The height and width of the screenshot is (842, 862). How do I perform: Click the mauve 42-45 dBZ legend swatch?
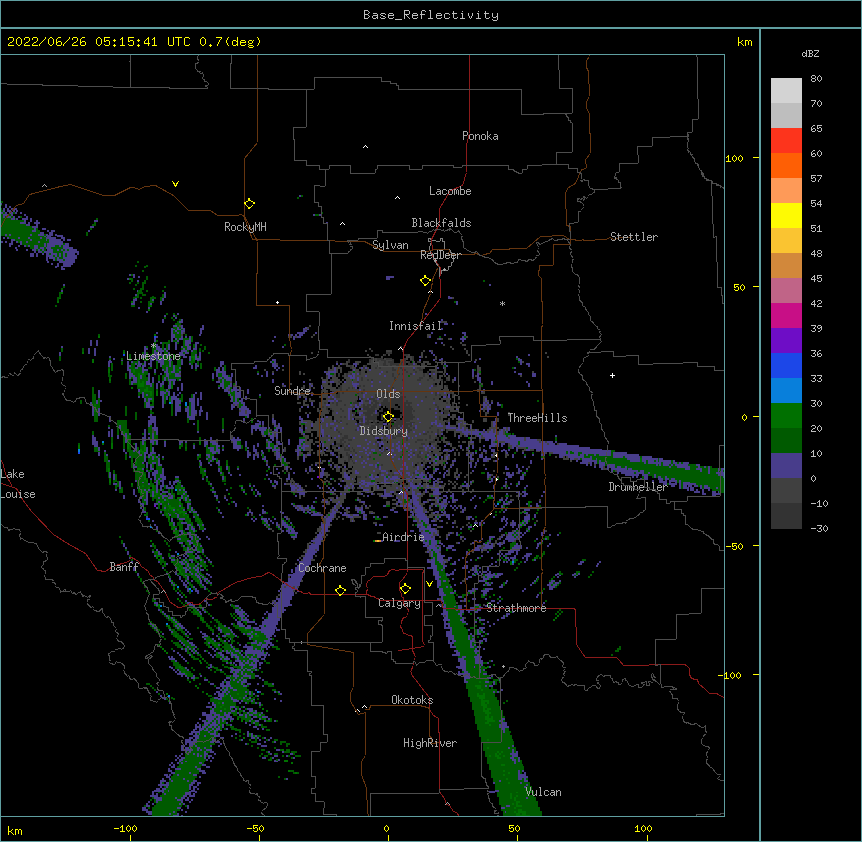coord(786,291)
